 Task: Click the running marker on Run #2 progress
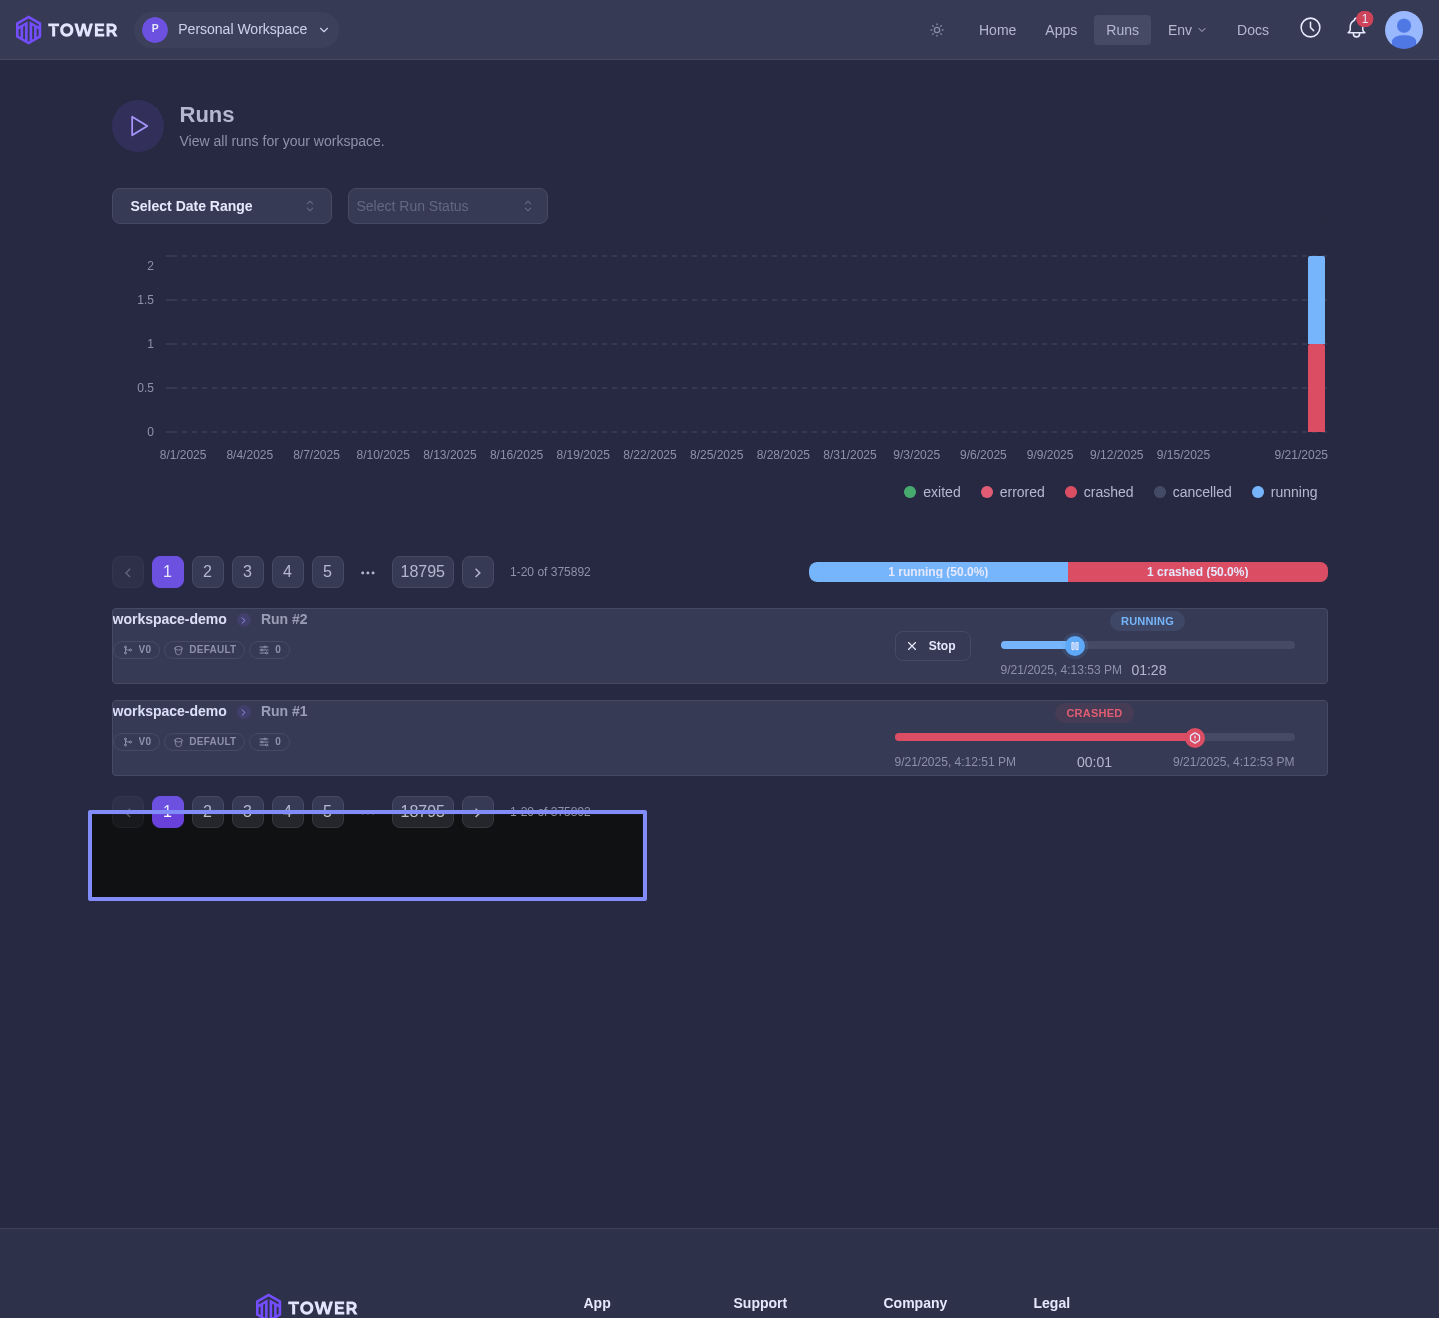tap(1075, 646)
